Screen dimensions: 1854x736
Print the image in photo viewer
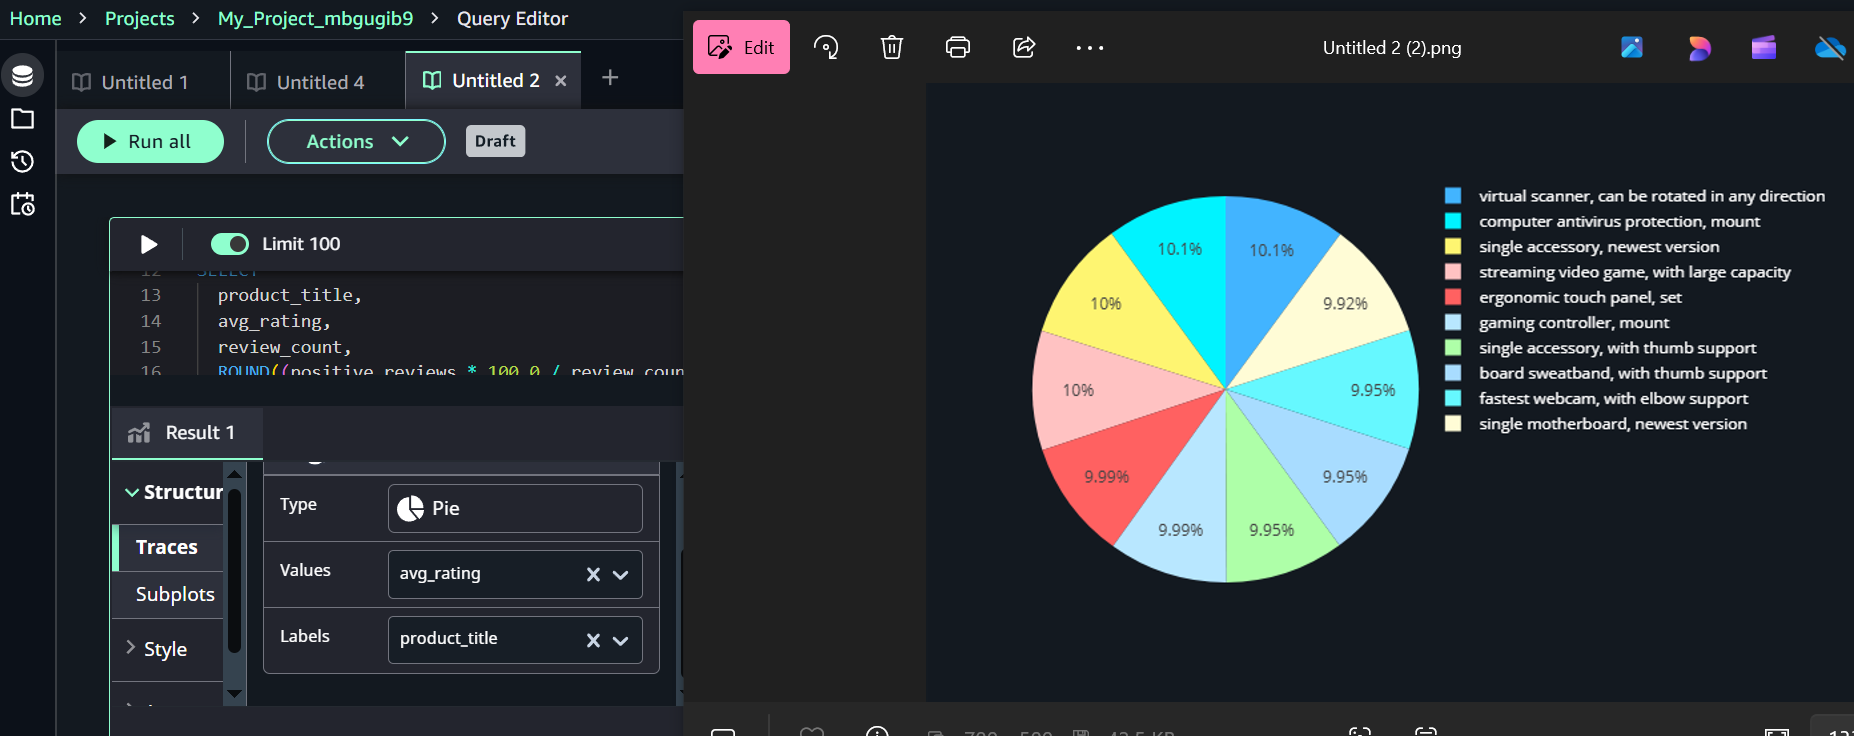coord(958,47)
